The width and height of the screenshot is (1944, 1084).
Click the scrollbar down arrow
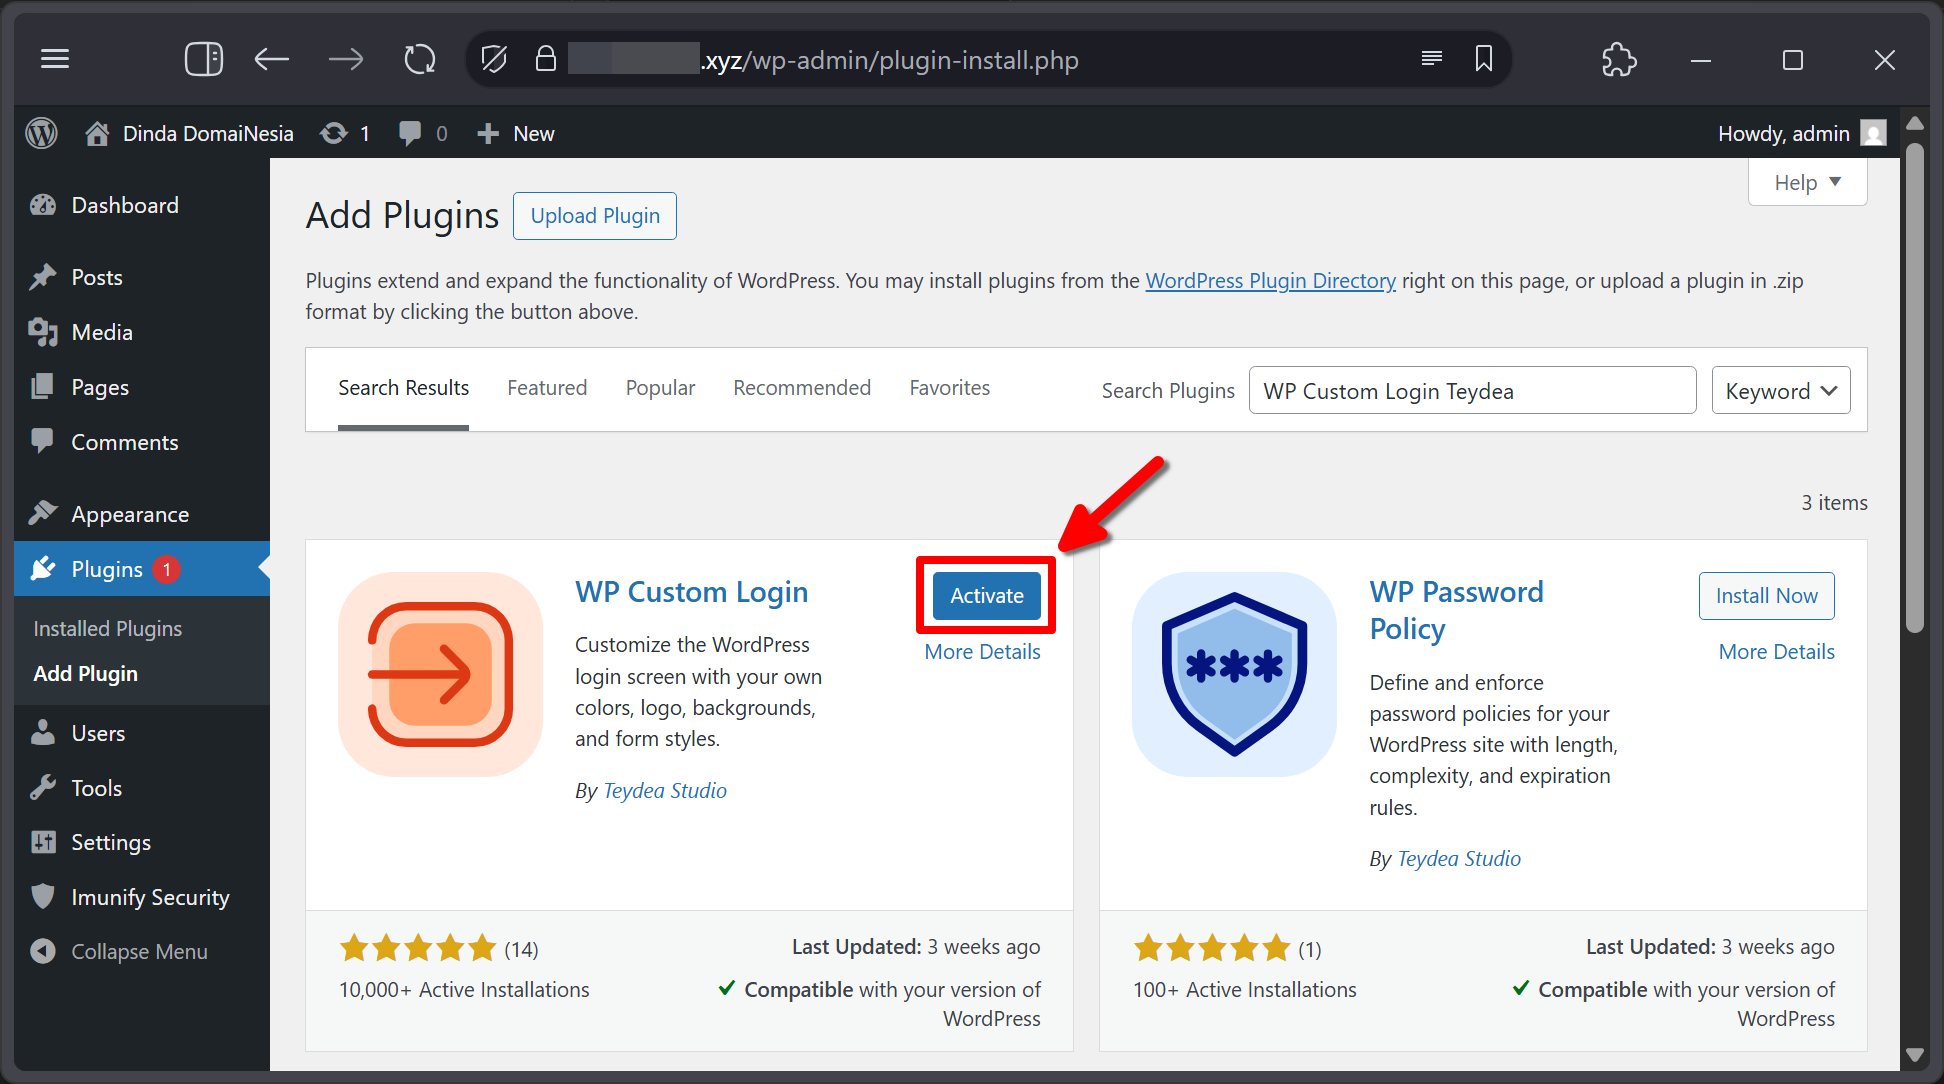click(1915, 1054)
